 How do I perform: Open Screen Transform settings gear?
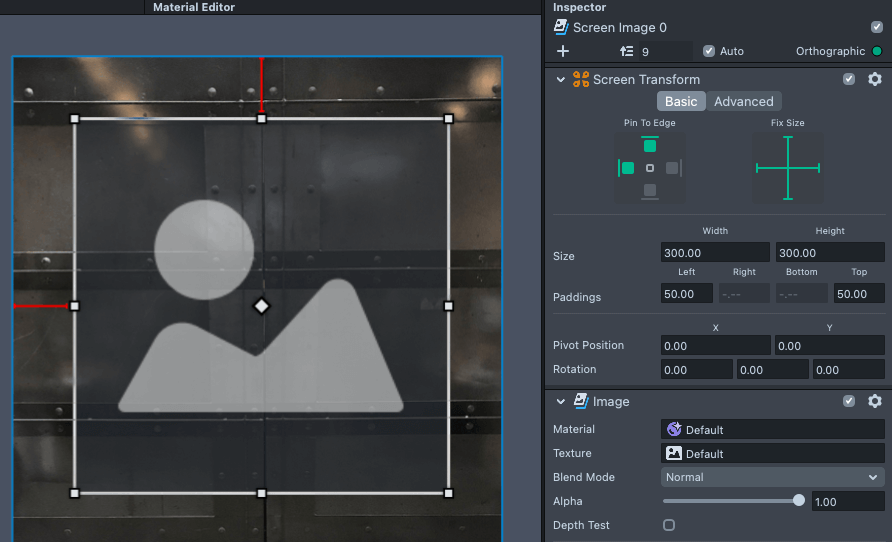(x=875, y=79)
